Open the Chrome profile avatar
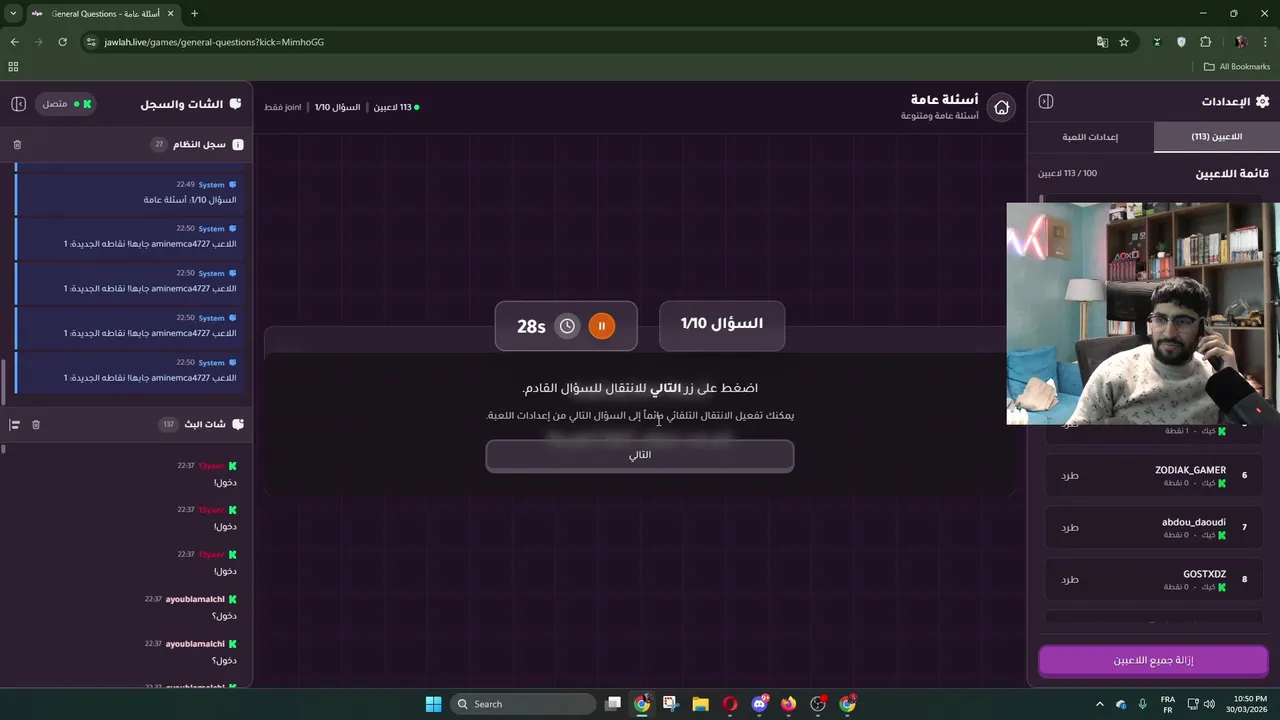The width and height of the screenshot is (1280, 720). click(1241, 42)
